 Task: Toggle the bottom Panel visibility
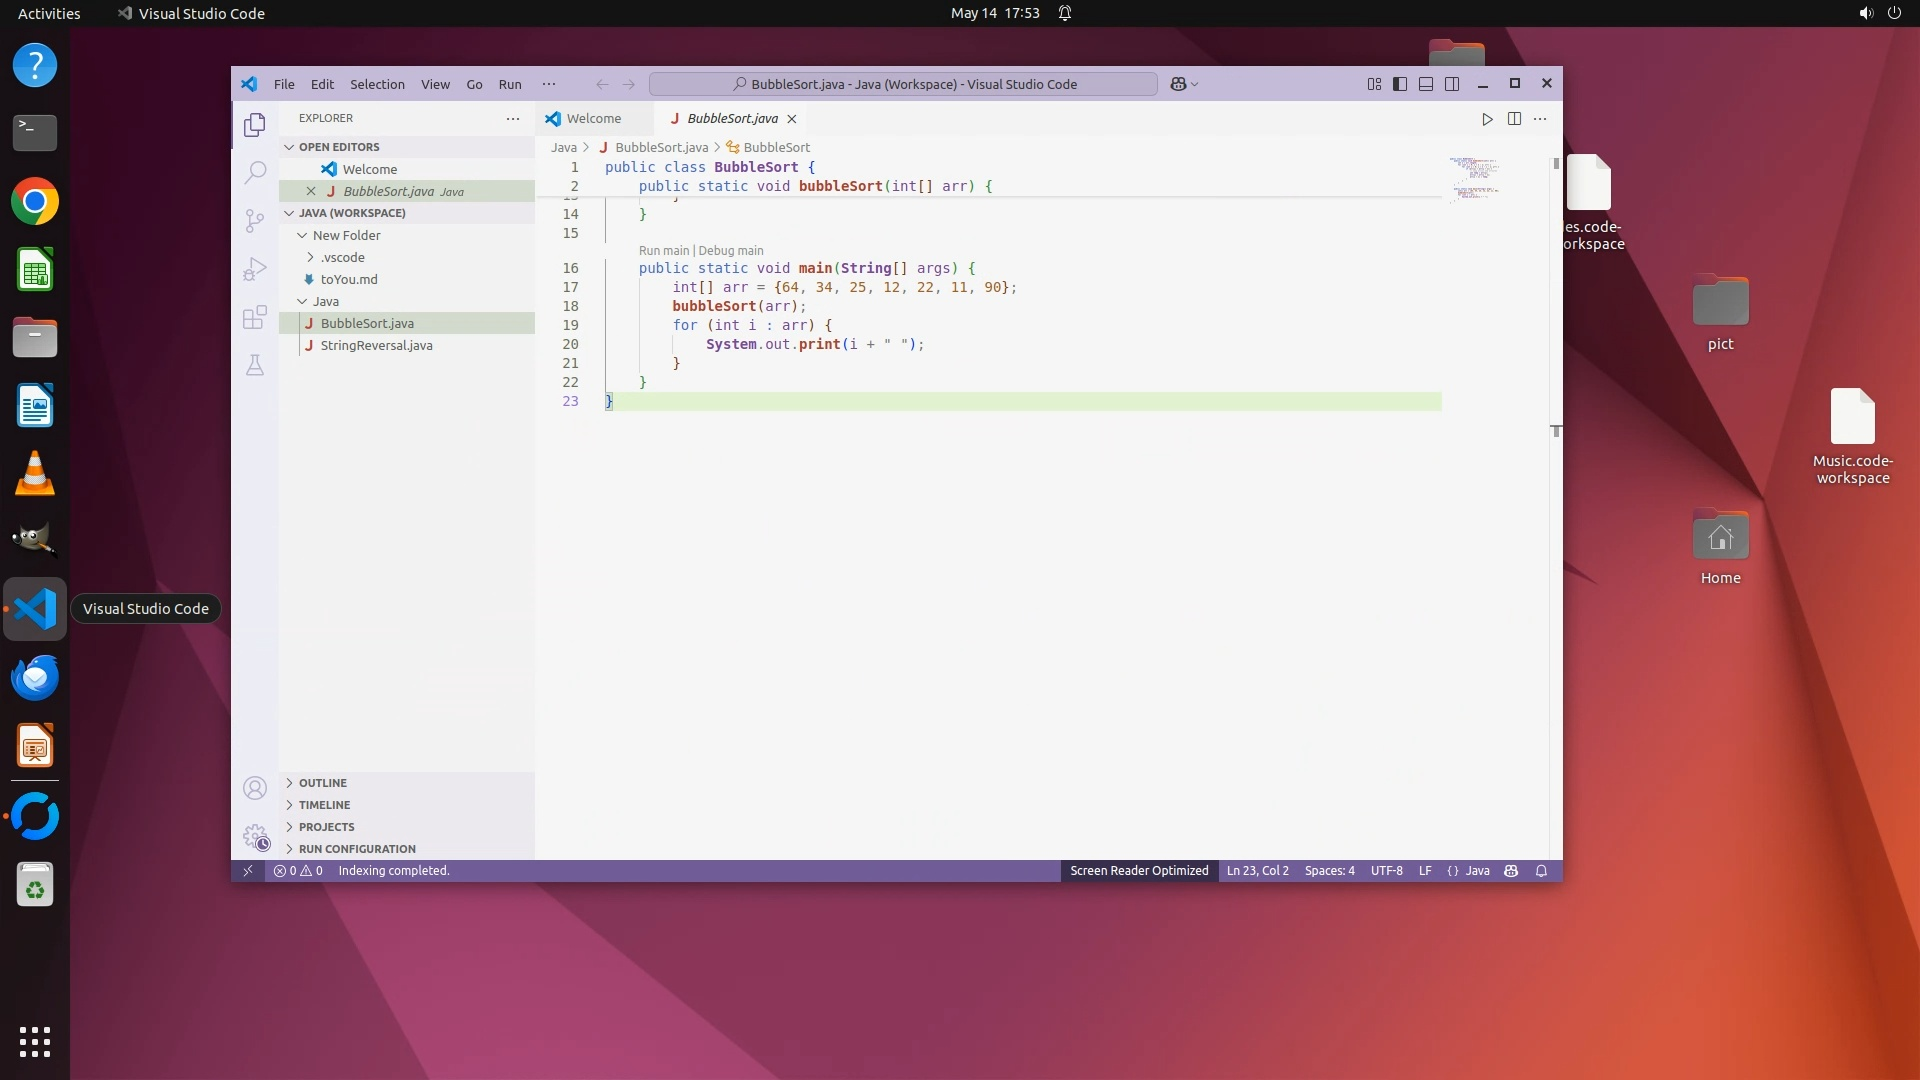(x=1426, y=84)
